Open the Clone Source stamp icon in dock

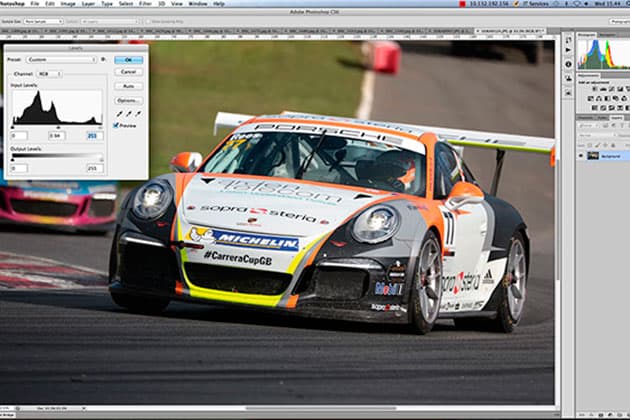(x=569, y=78)
